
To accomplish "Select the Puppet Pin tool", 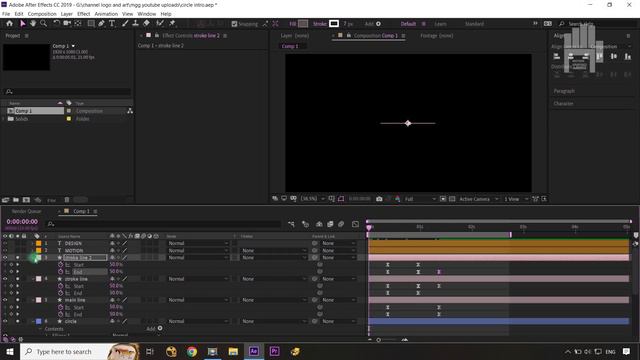I will (x=172, y=24).
